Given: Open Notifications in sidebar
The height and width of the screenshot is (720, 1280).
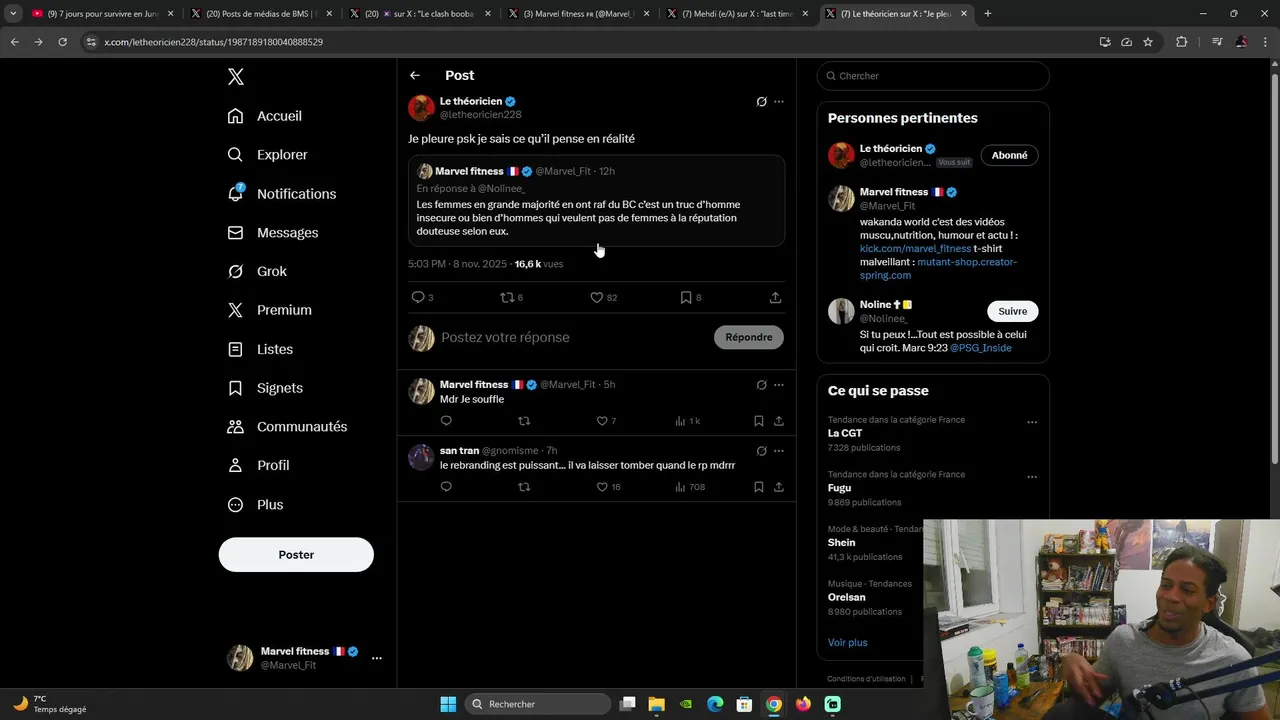Looking at the screenshot, I should click(282, 194).
